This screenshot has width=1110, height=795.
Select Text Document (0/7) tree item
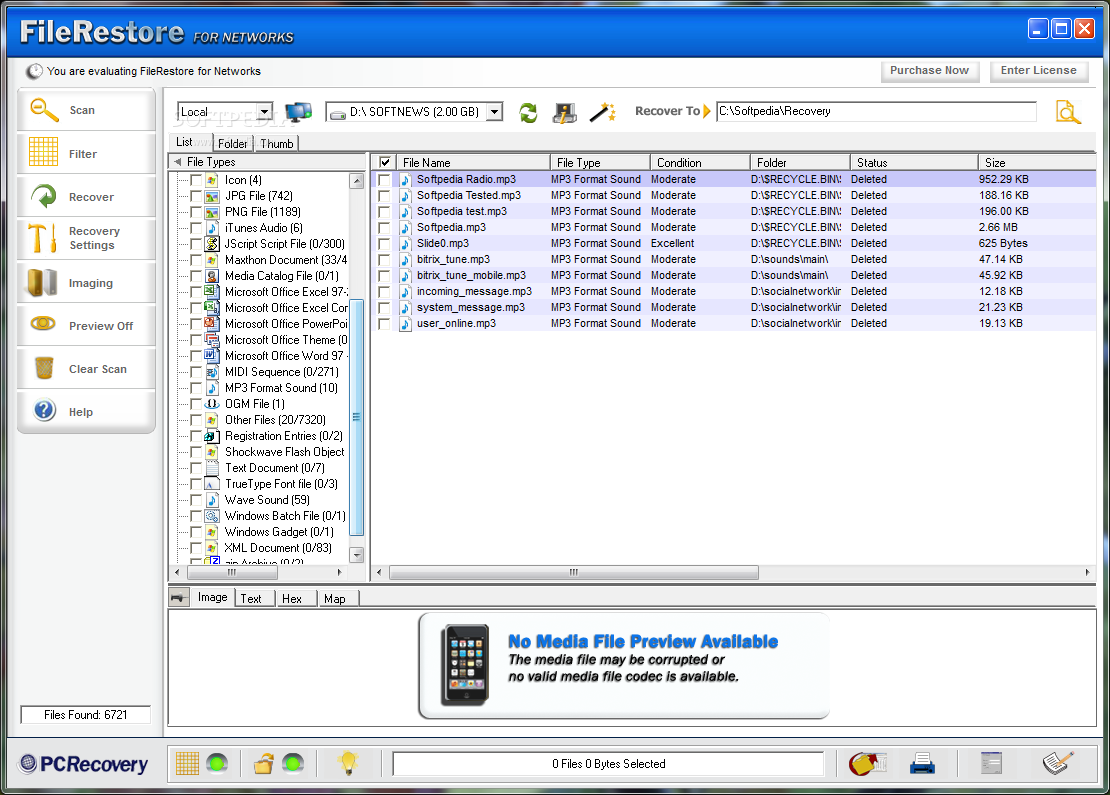275,468
